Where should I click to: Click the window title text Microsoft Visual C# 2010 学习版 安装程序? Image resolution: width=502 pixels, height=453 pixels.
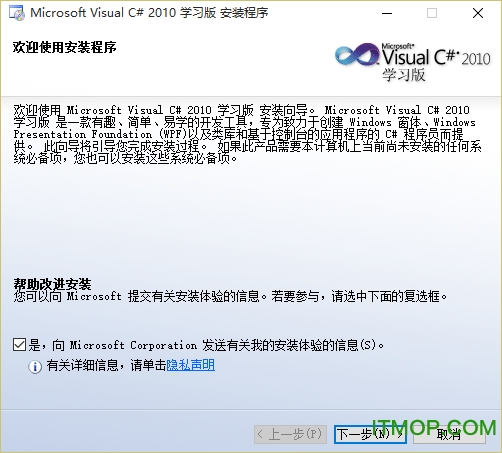click(x=149, y=13)
